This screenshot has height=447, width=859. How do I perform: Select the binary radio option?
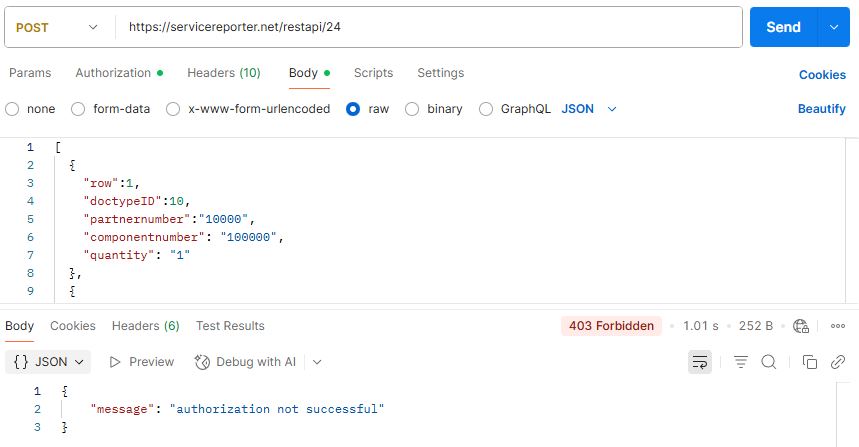click(x=412, y=109)
